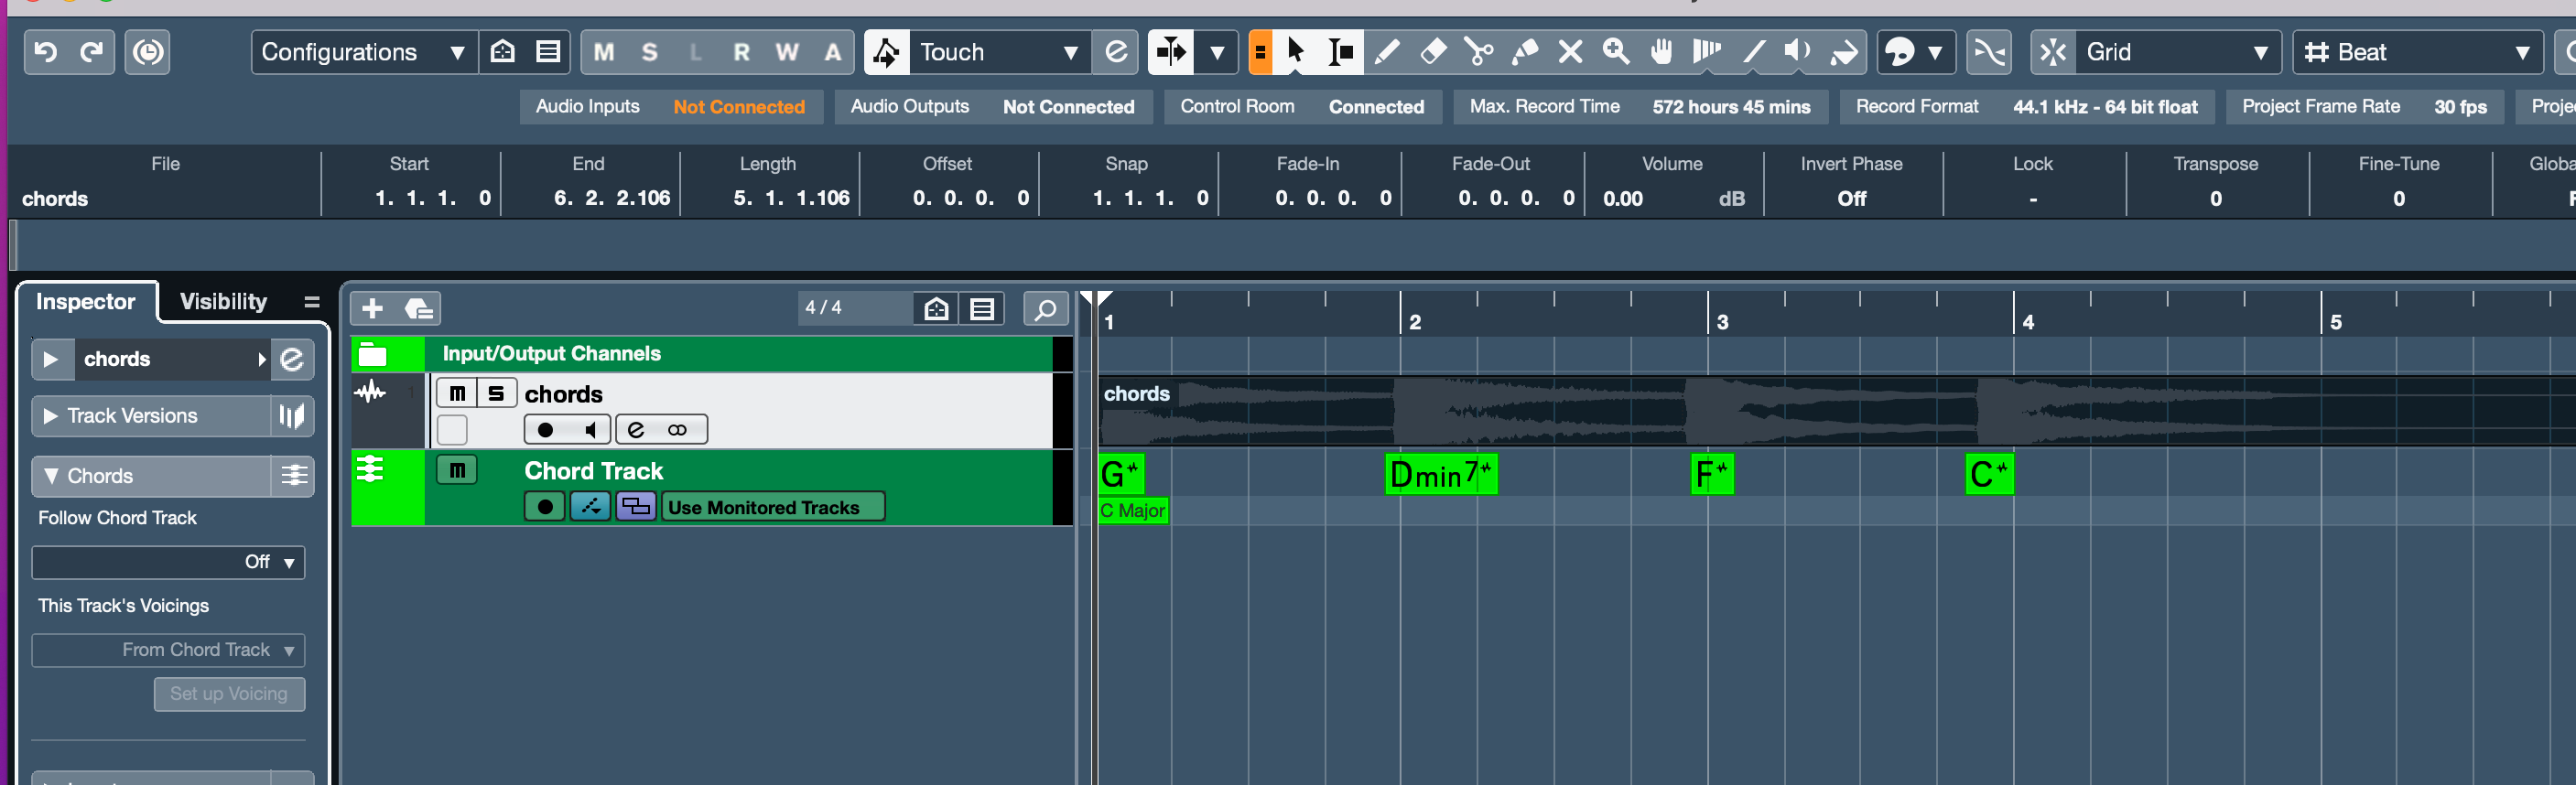Mute the chords audio track
2576x785 pixels.
point(457,393)
